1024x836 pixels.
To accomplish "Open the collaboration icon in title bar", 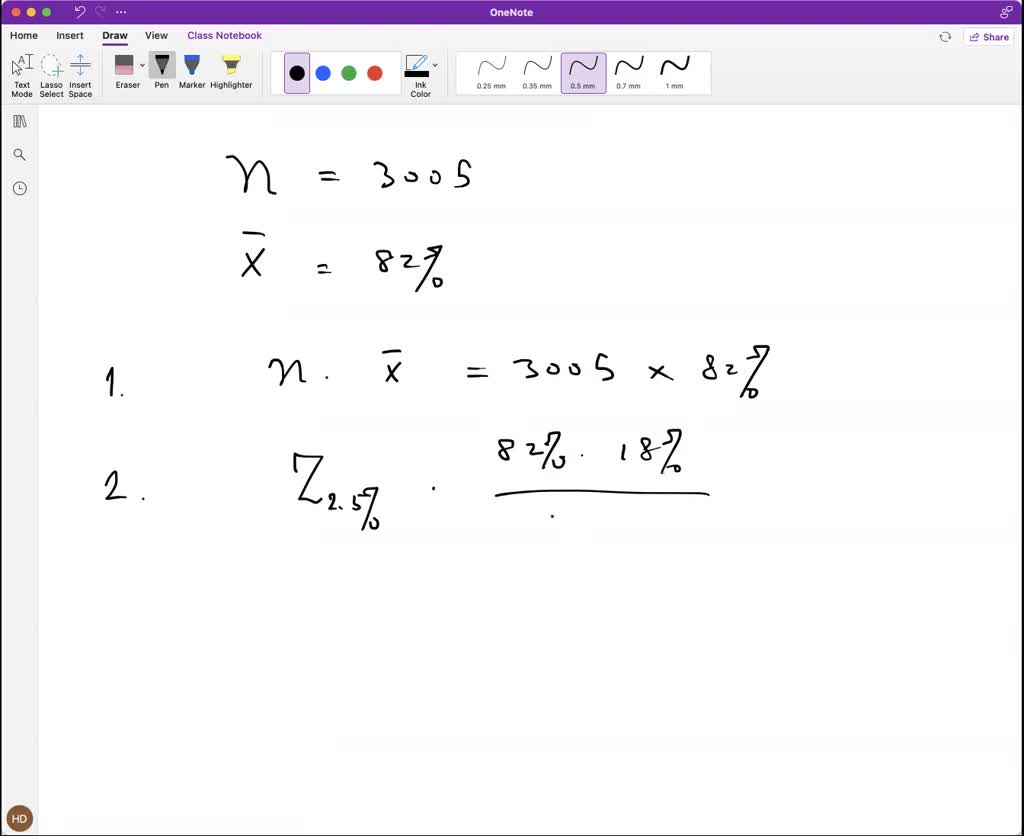I will (x=1006, y=12).
